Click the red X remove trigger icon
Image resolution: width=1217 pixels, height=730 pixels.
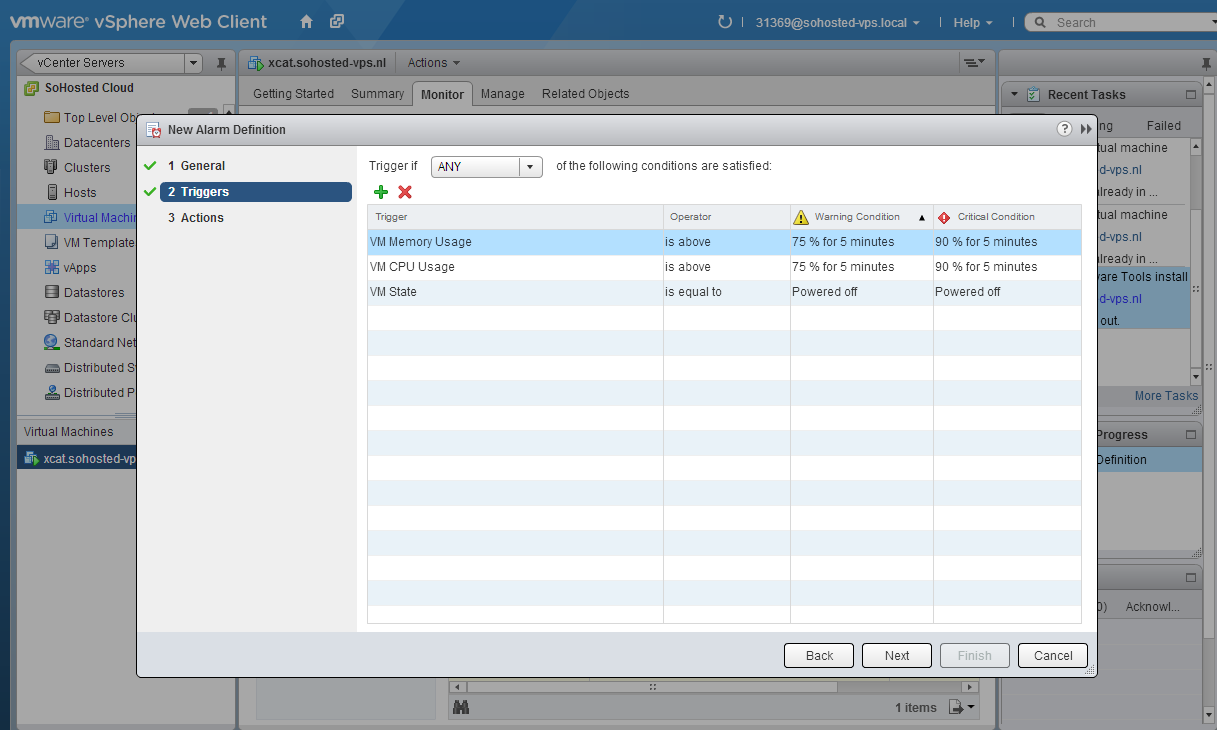point(405,192)
